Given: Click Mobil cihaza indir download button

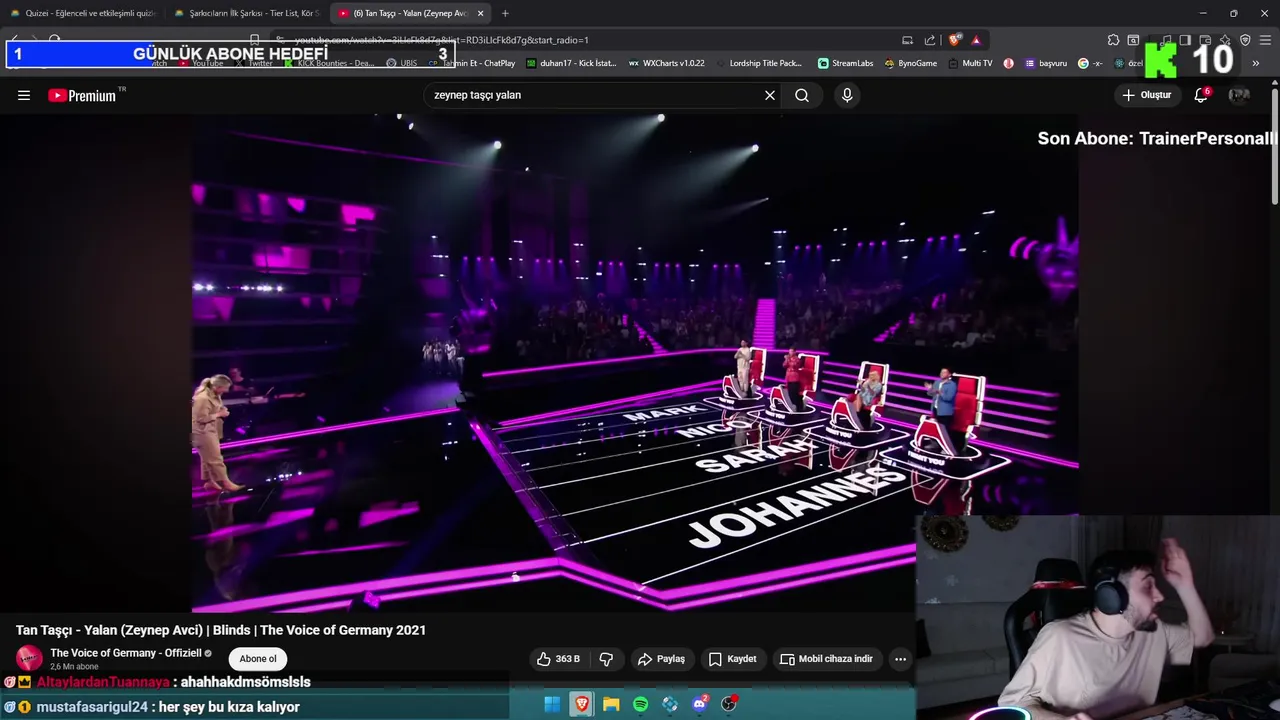Looking at the screenshot, I should pyautogui.click(x=826, y=659).
